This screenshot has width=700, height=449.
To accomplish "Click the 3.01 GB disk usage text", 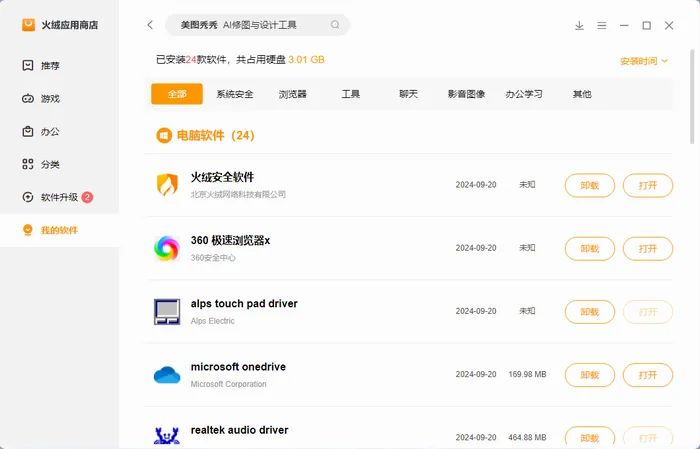I will point(306,60).
